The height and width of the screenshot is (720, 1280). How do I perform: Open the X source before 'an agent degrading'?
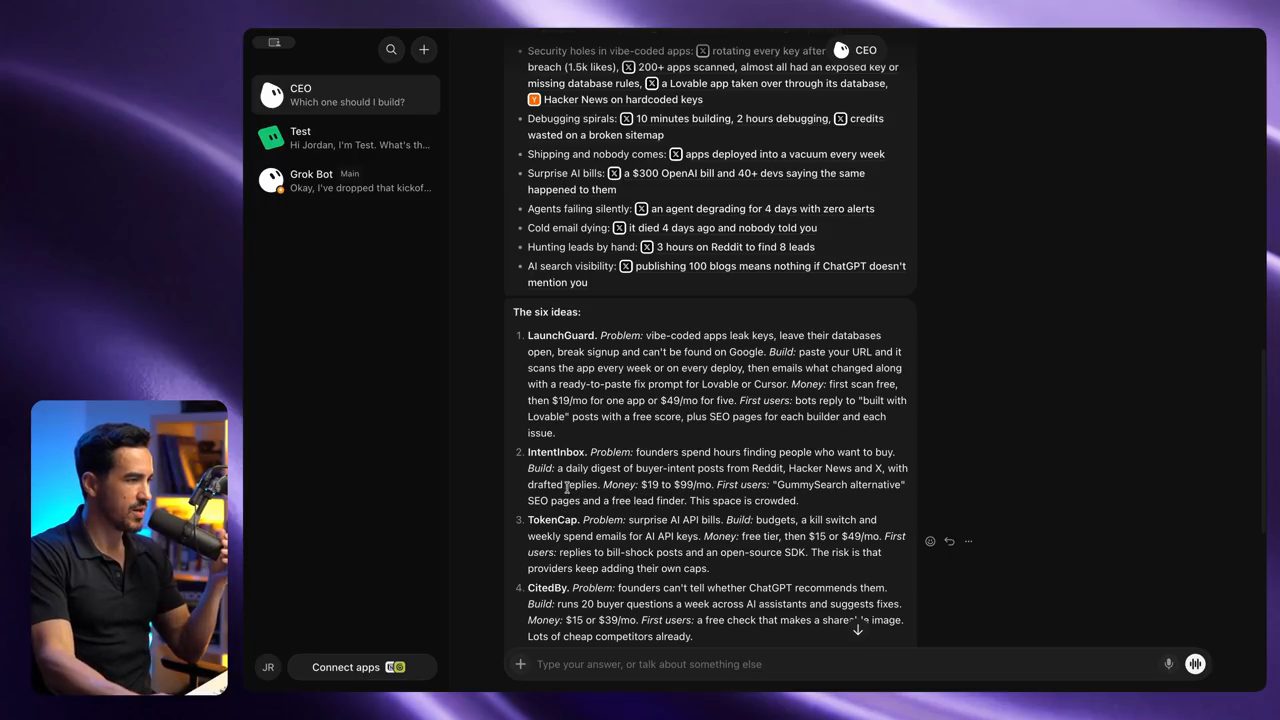coord(642,209)
